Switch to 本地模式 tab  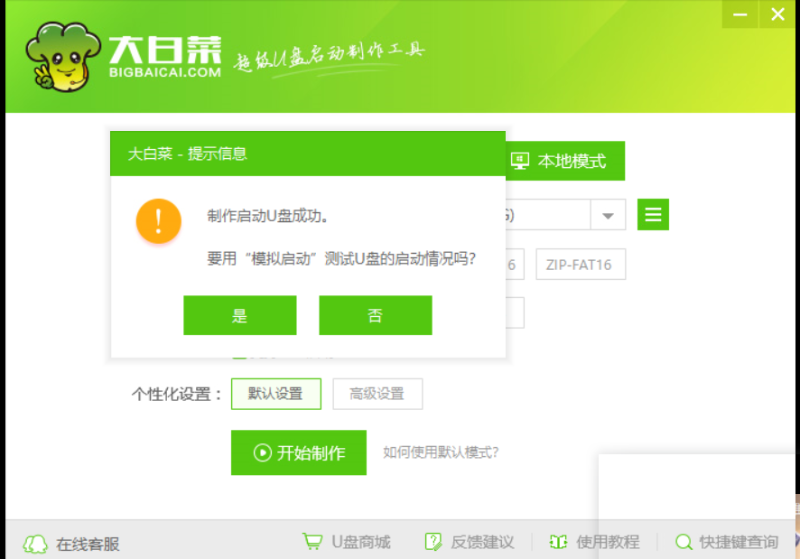565,161
